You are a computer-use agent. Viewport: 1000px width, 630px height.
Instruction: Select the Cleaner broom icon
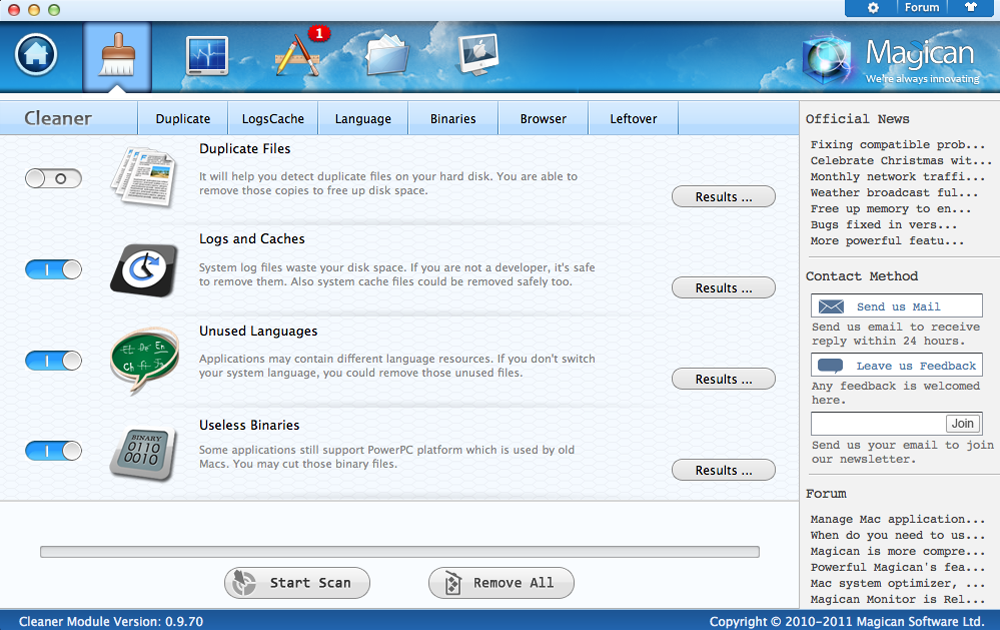point(117,56)
